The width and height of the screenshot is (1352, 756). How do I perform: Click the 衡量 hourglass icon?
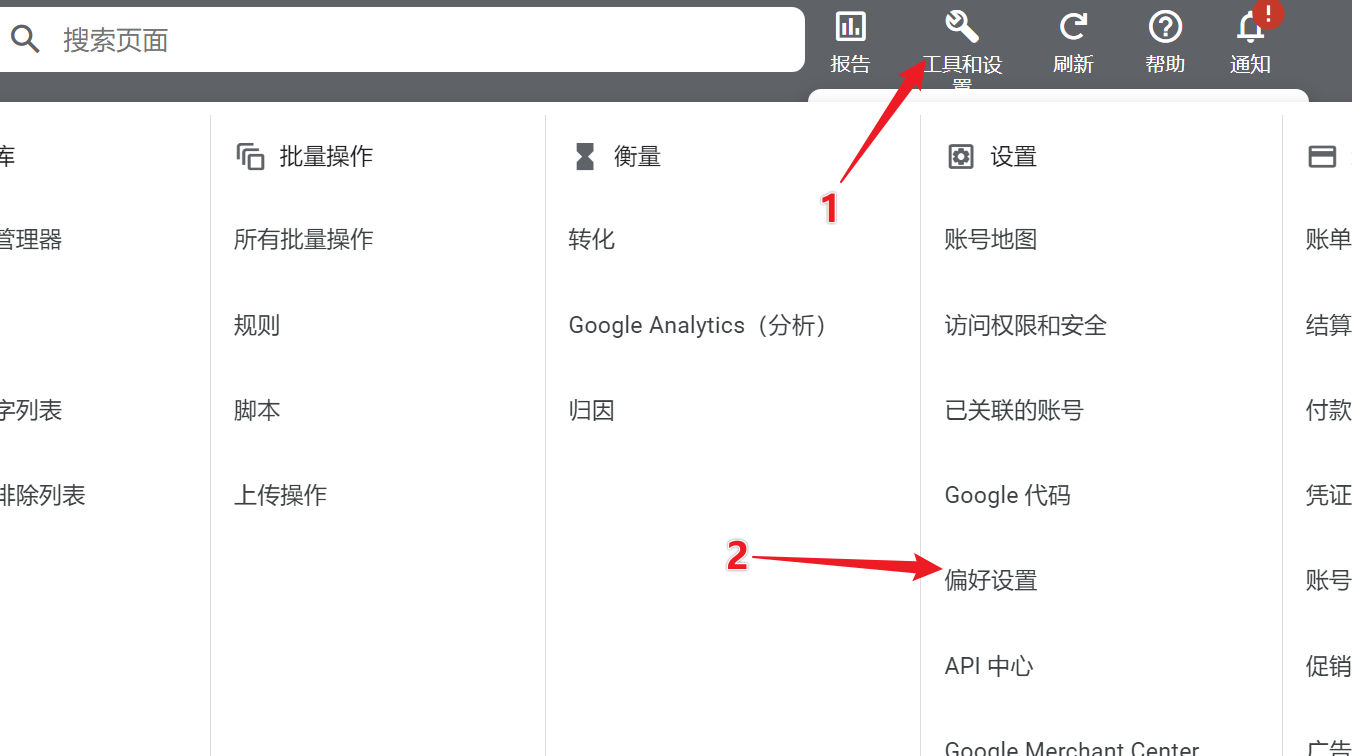click(585, 157)
